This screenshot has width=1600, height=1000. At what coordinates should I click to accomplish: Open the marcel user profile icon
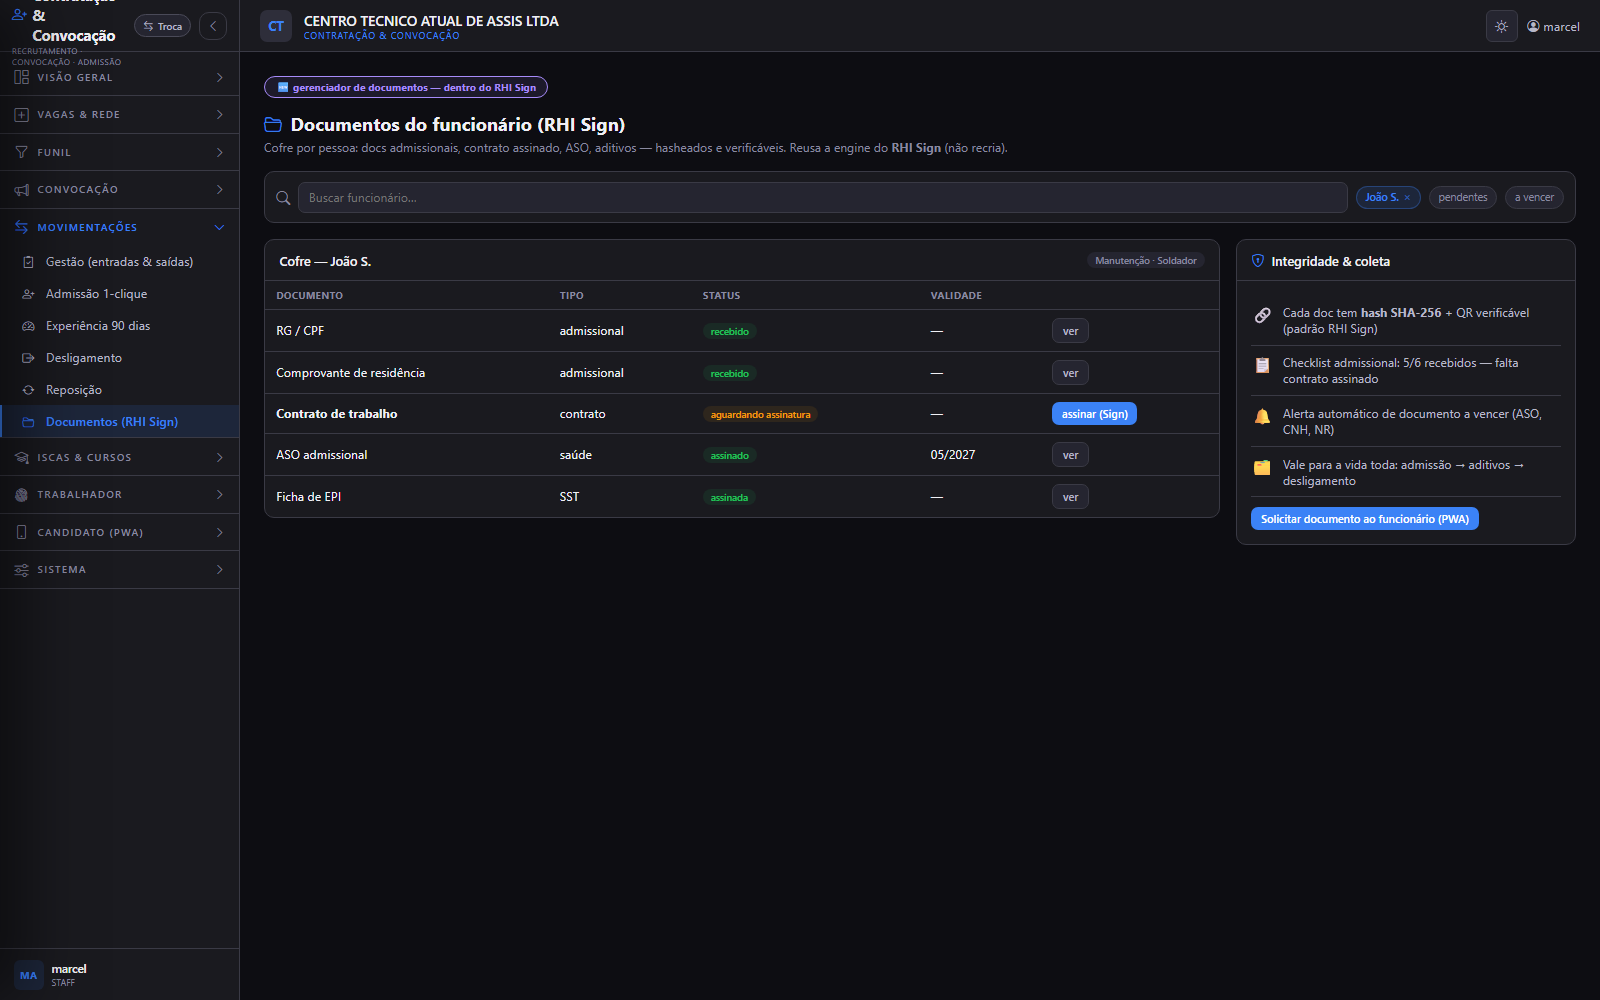(x=1533, y=27)
